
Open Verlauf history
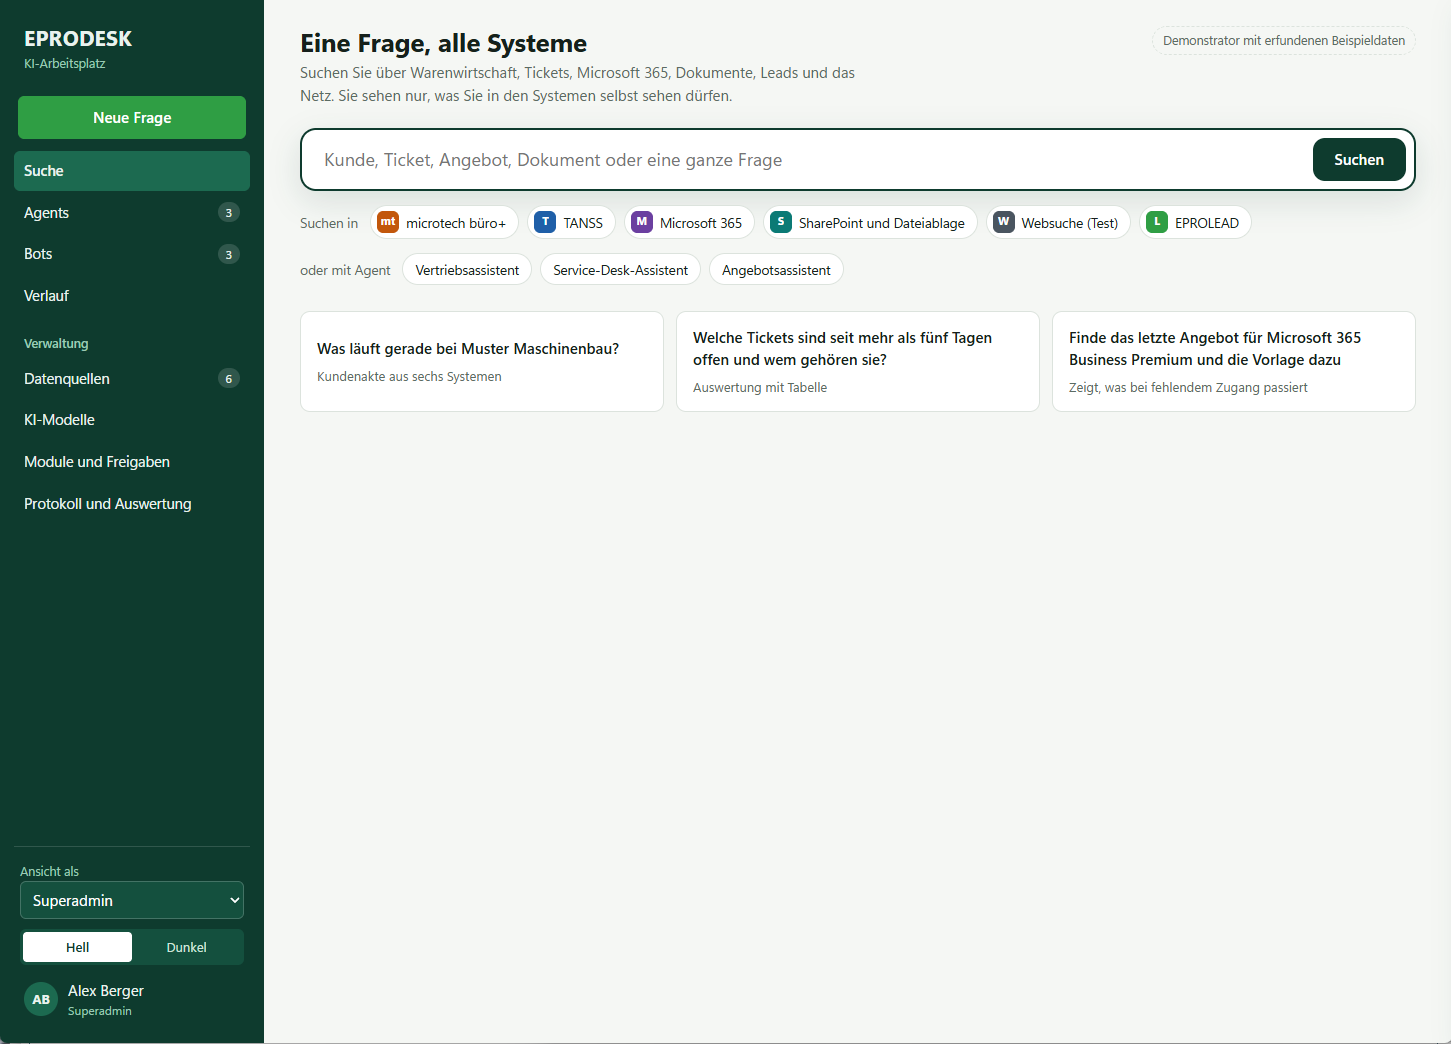tap(132, 296)
